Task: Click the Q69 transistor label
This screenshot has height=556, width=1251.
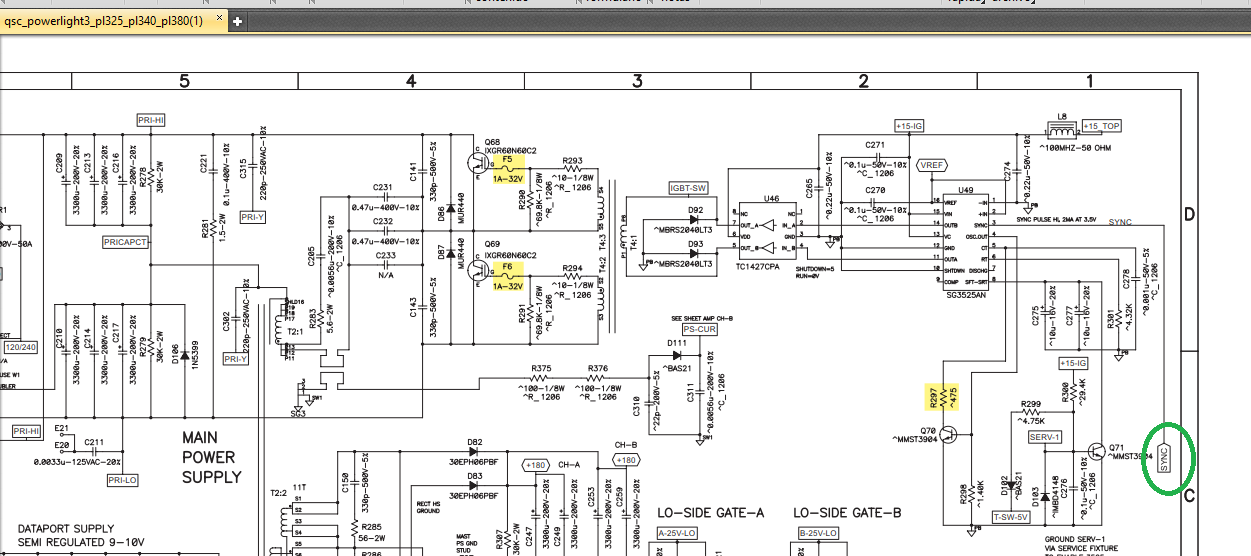Action: point(492,245)
